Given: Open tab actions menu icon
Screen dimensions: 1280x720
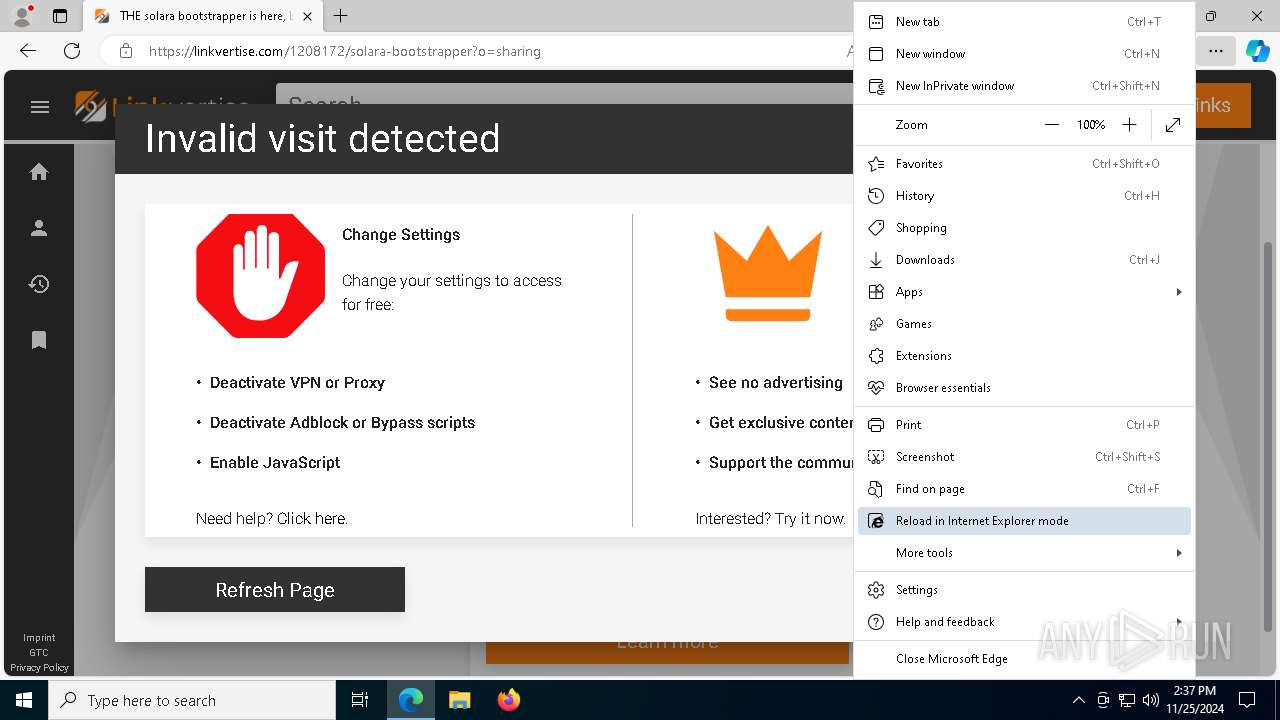Looking at the screenshot, I should (x=60, y=16).
